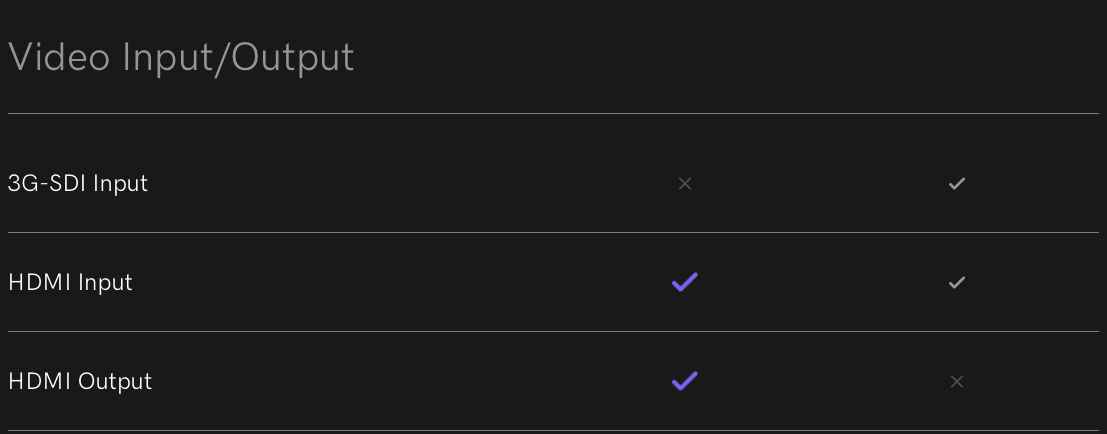Click the divider line below the HDMI Output row

tap(554, 430)
